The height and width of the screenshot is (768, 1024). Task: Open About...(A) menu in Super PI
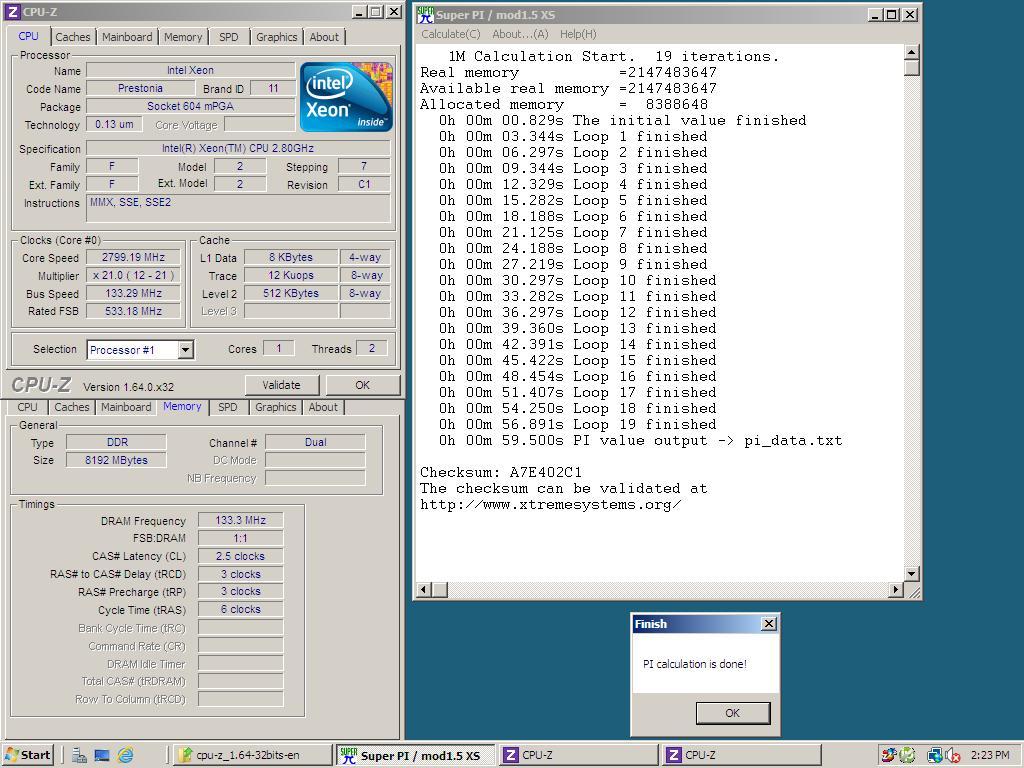[x=520, y=34]
